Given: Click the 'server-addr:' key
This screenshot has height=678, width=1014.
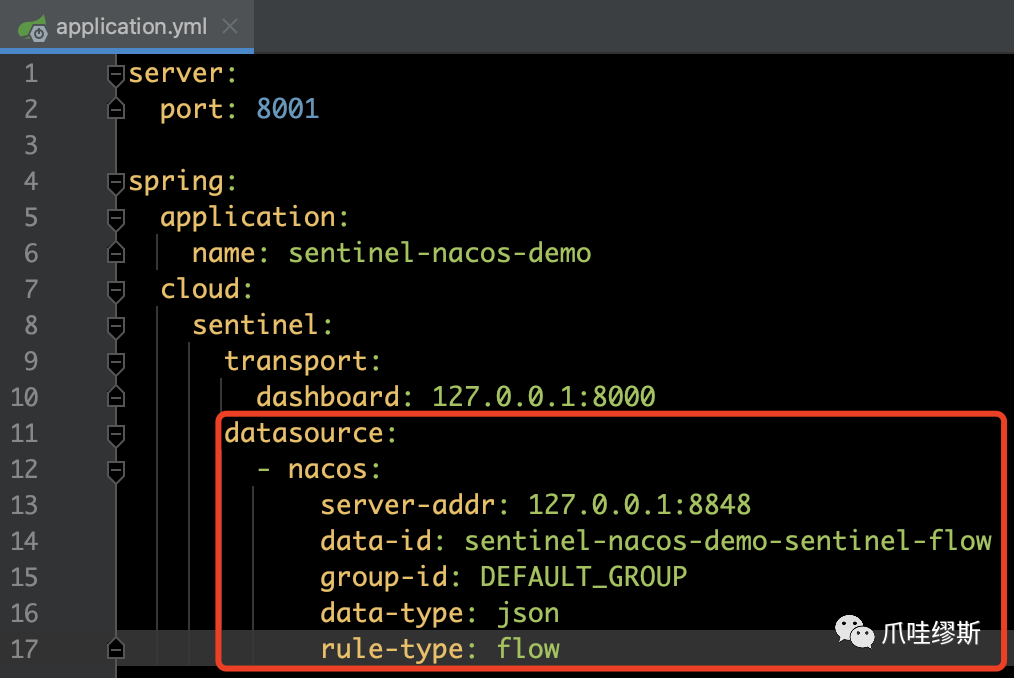Looking at the screenshot, I should [x=415, y=505].
